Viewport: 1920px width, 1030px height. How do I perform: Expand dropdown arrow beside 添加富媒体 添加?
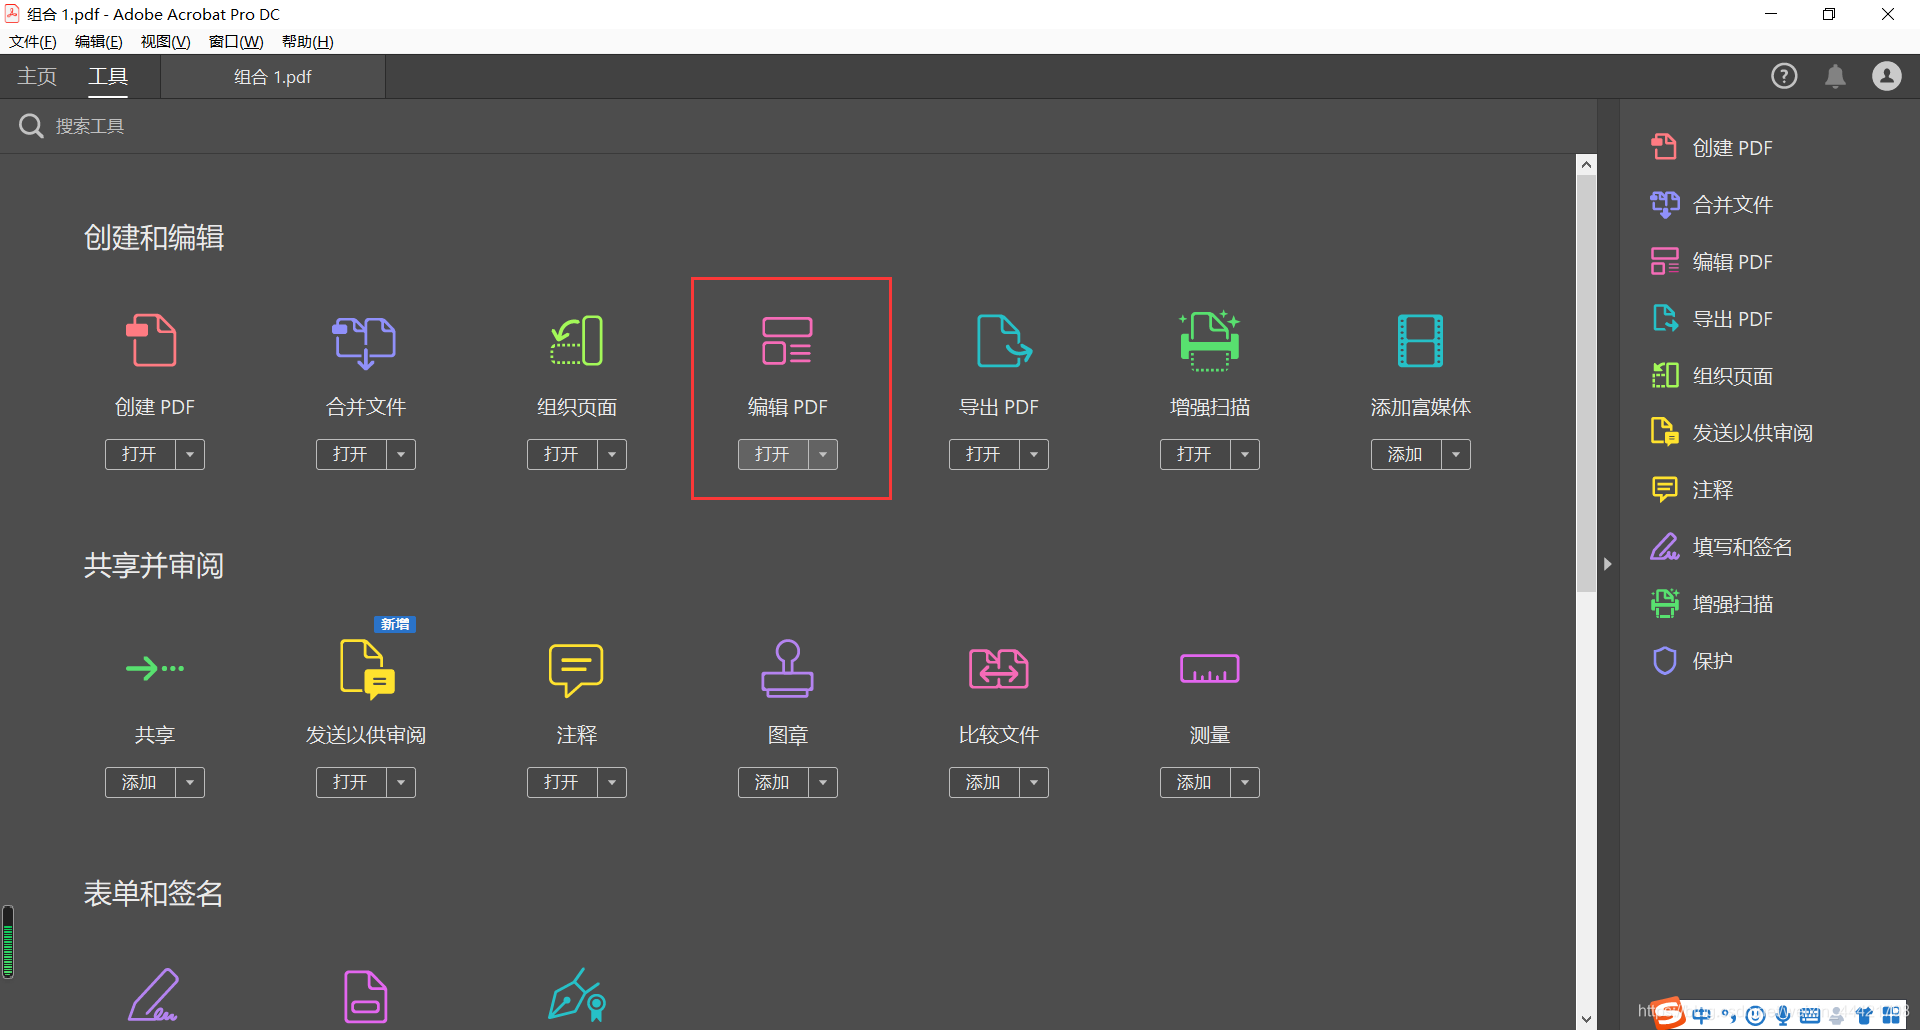coord(1456,454)
